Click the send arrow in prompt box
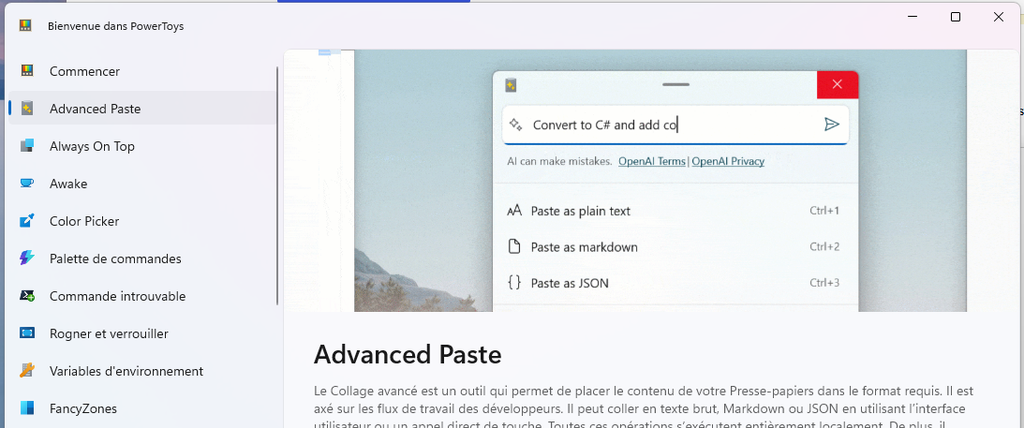Image resolution: width=1024 pixels, height=428 pixels. [831, 125]
